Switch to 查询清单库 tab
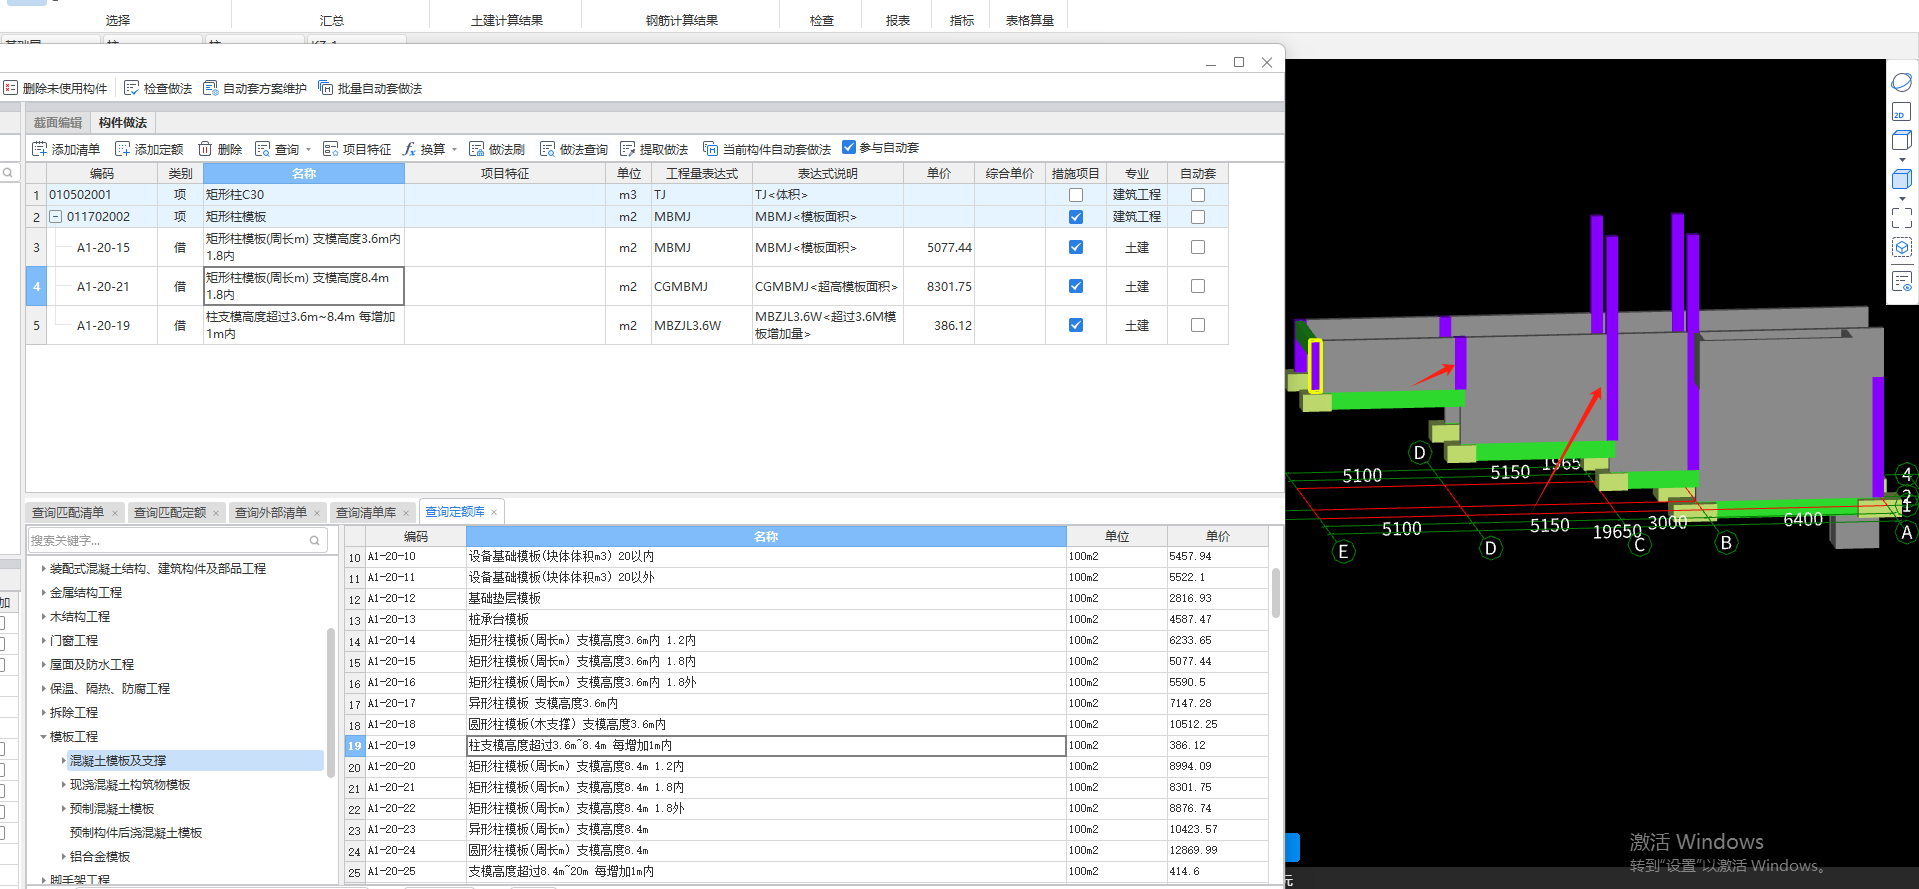Screen dimensions: 1919x889 pyautogui.click(x=366, y=513)
